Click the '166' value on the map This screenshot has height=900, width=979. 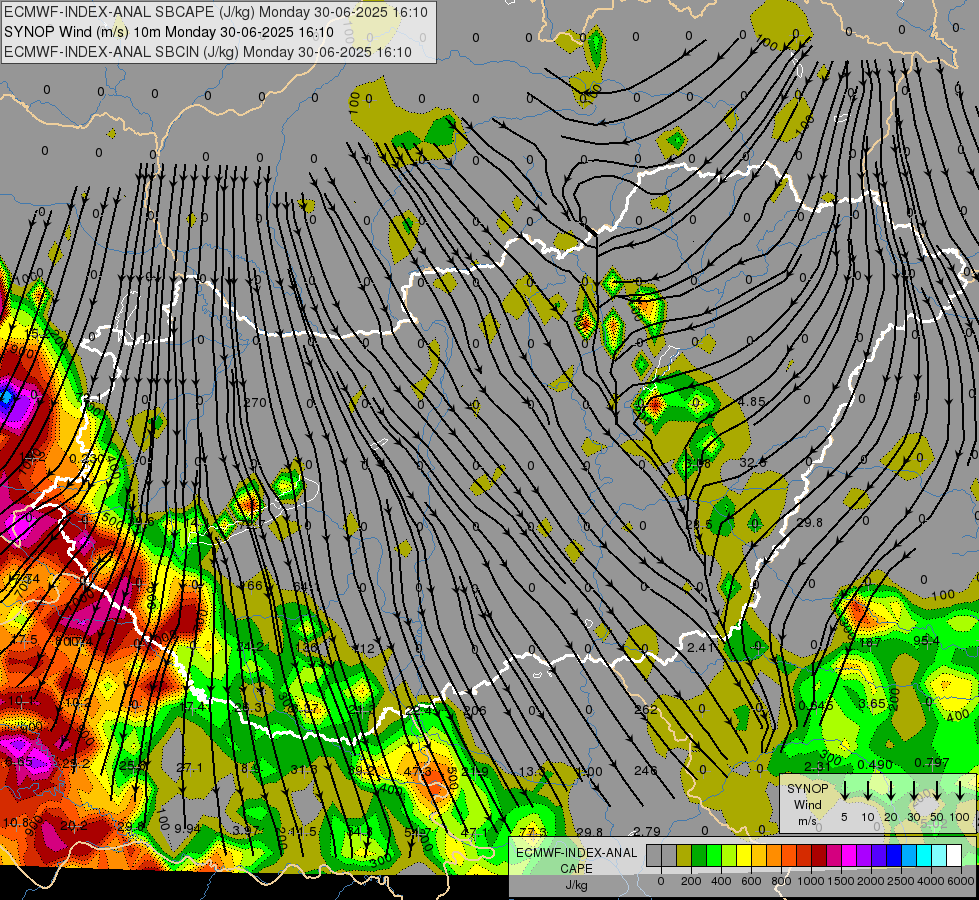[x=251, y=585]
